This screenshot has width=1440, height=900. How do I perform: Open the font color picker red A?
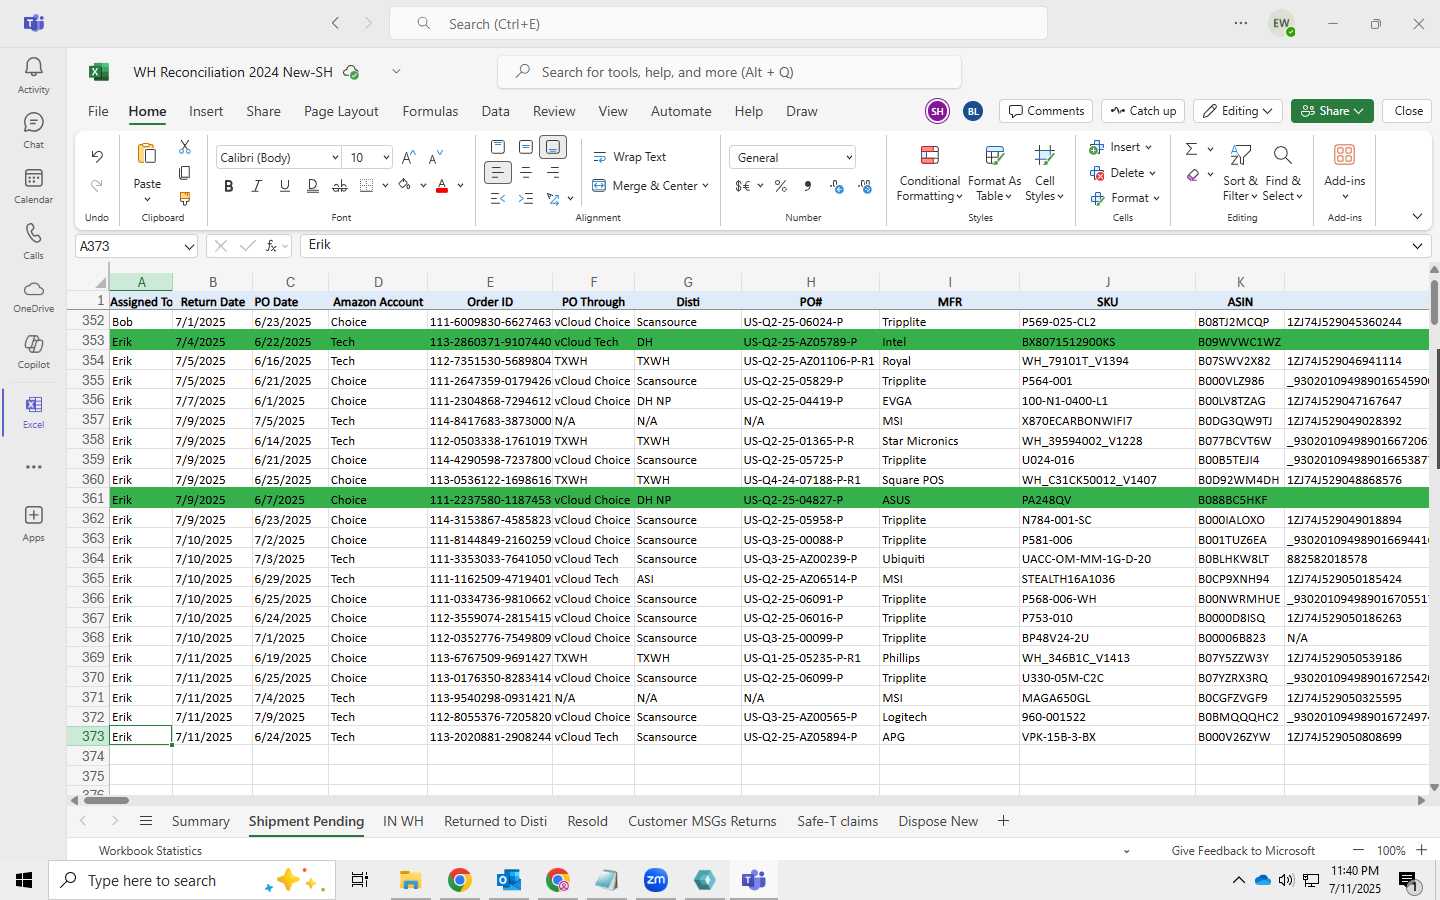442,186
